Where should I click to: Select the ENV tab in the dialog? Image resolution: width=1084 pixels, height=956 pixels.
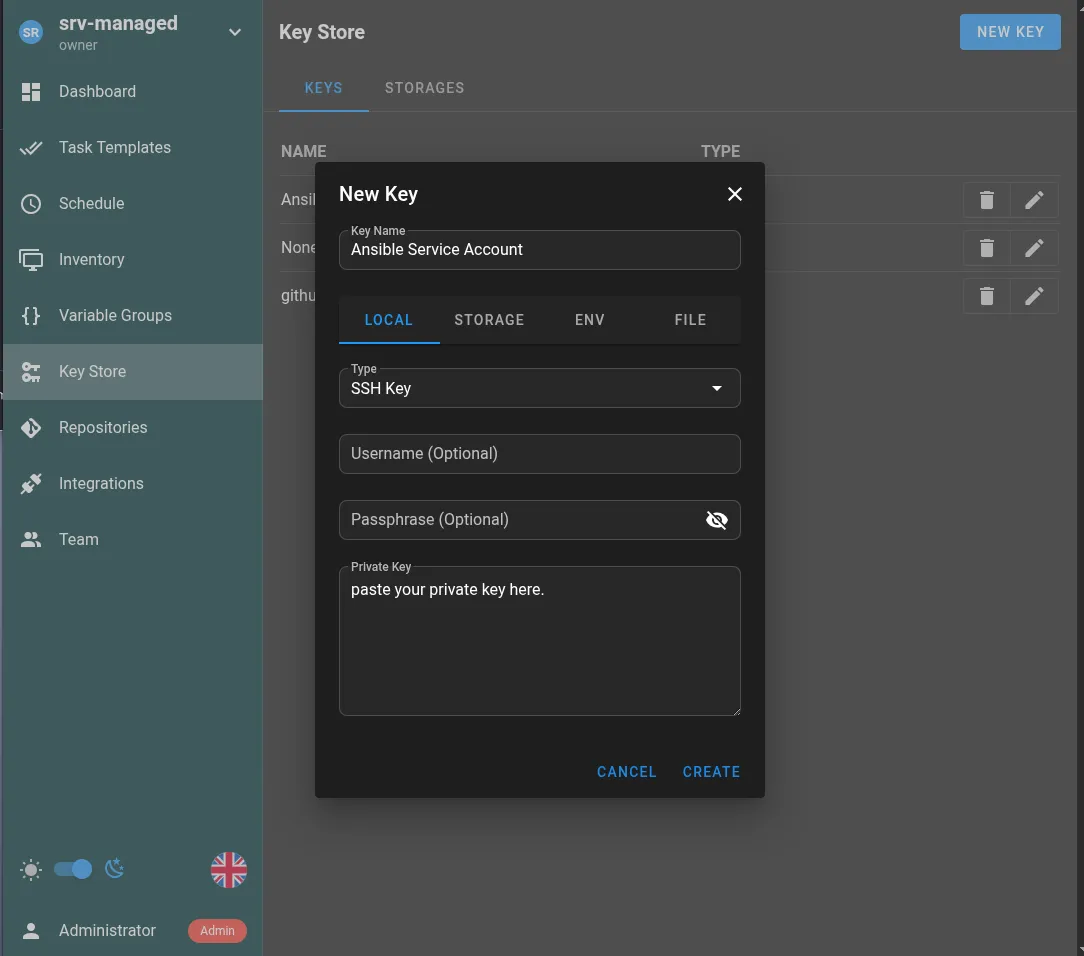pos(589,320)
